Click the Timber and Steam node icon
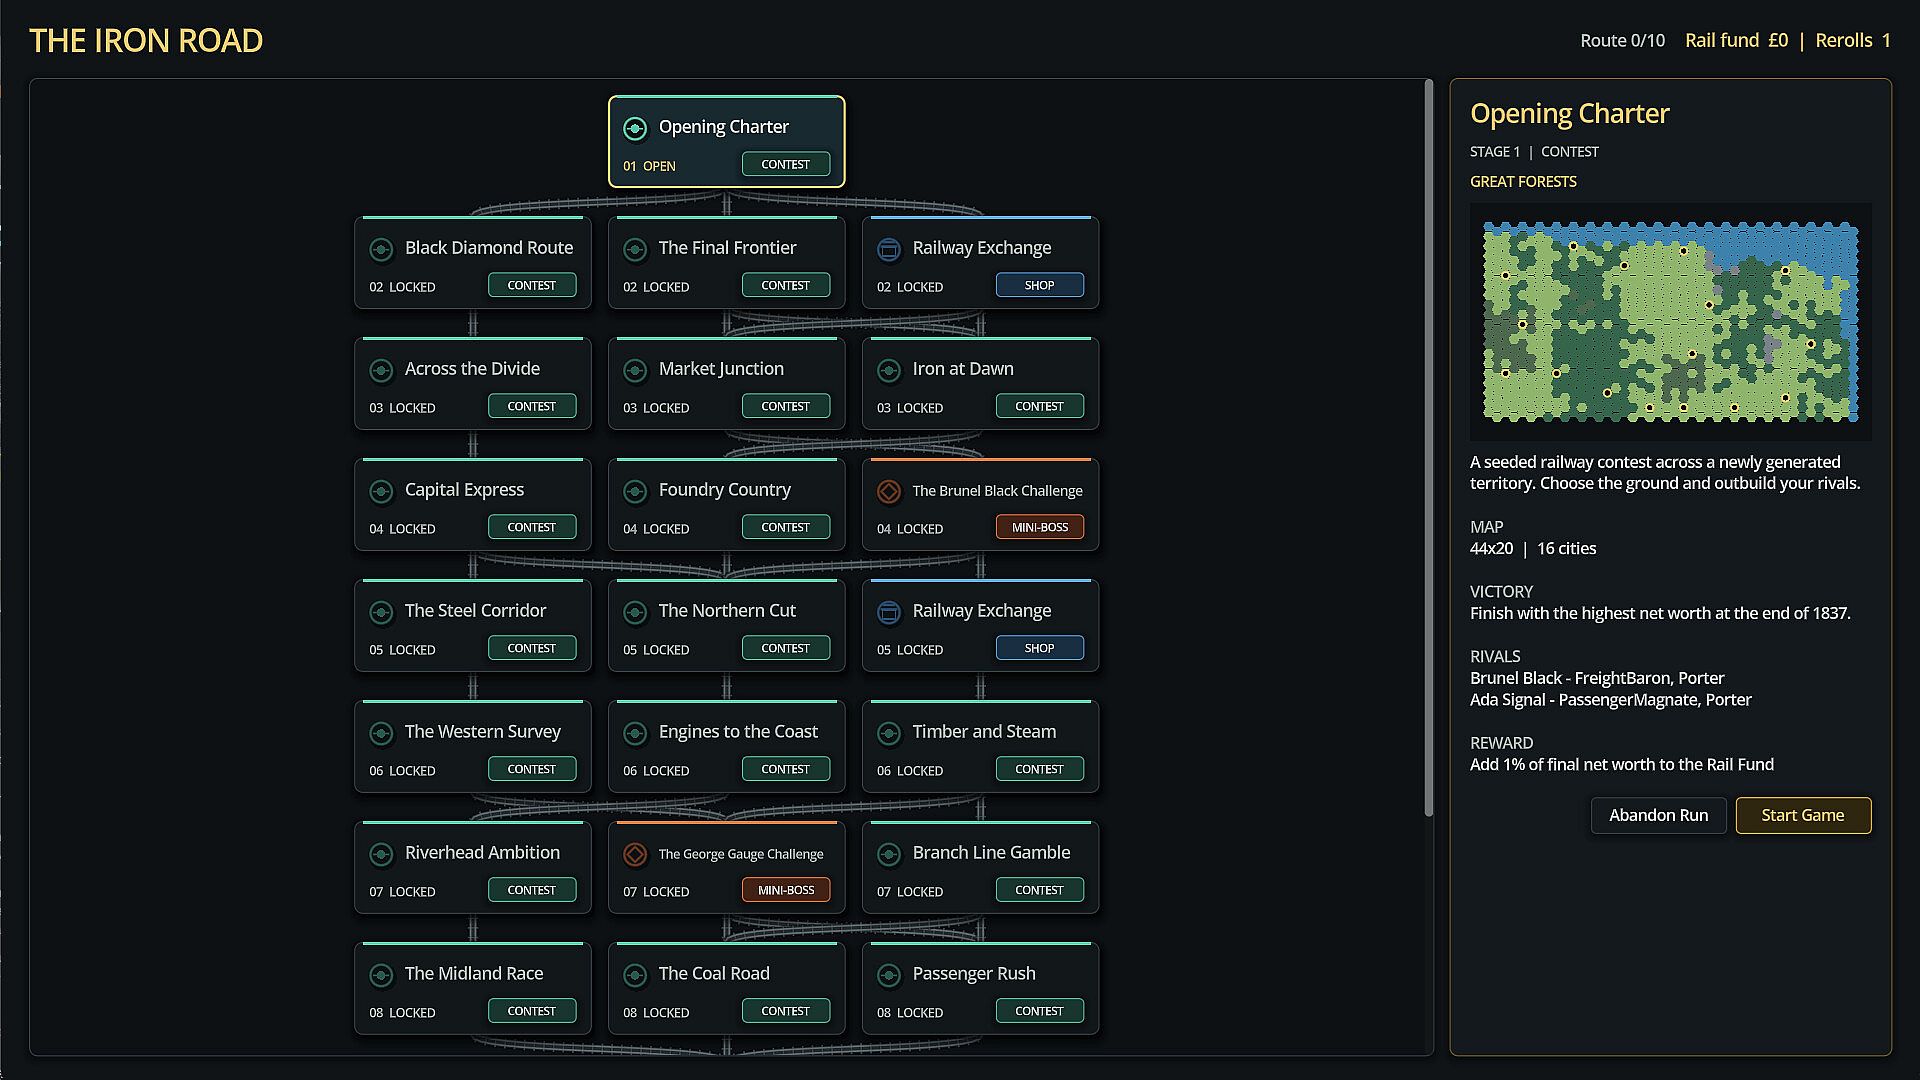This screenshot has width=1920, height=1080. (x=889, y=733)
